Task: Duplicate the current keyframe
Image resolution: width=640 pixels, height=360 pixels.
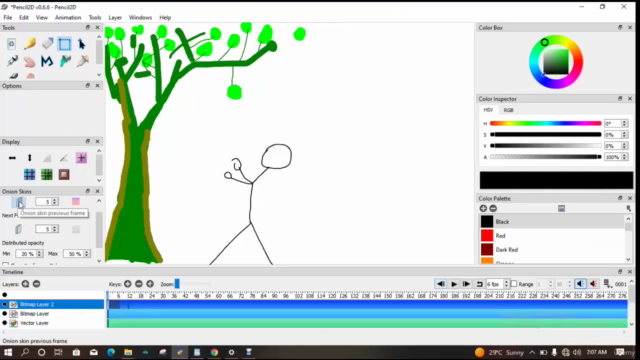Action: [x=150, y=284]
